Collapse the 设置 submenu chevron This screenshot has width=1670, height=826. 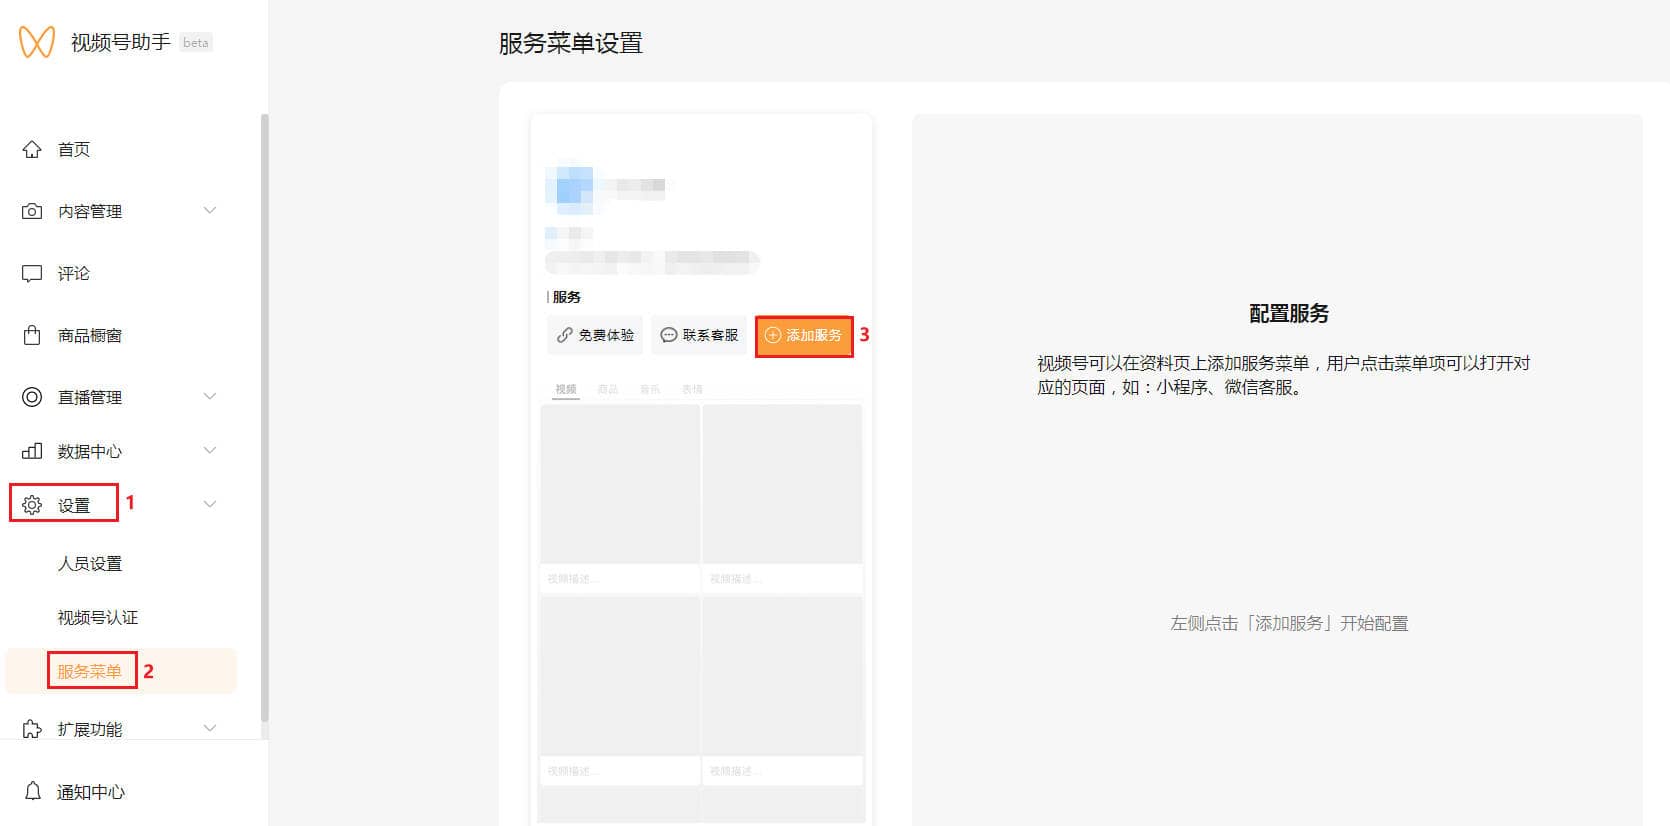tap(210, 504)
